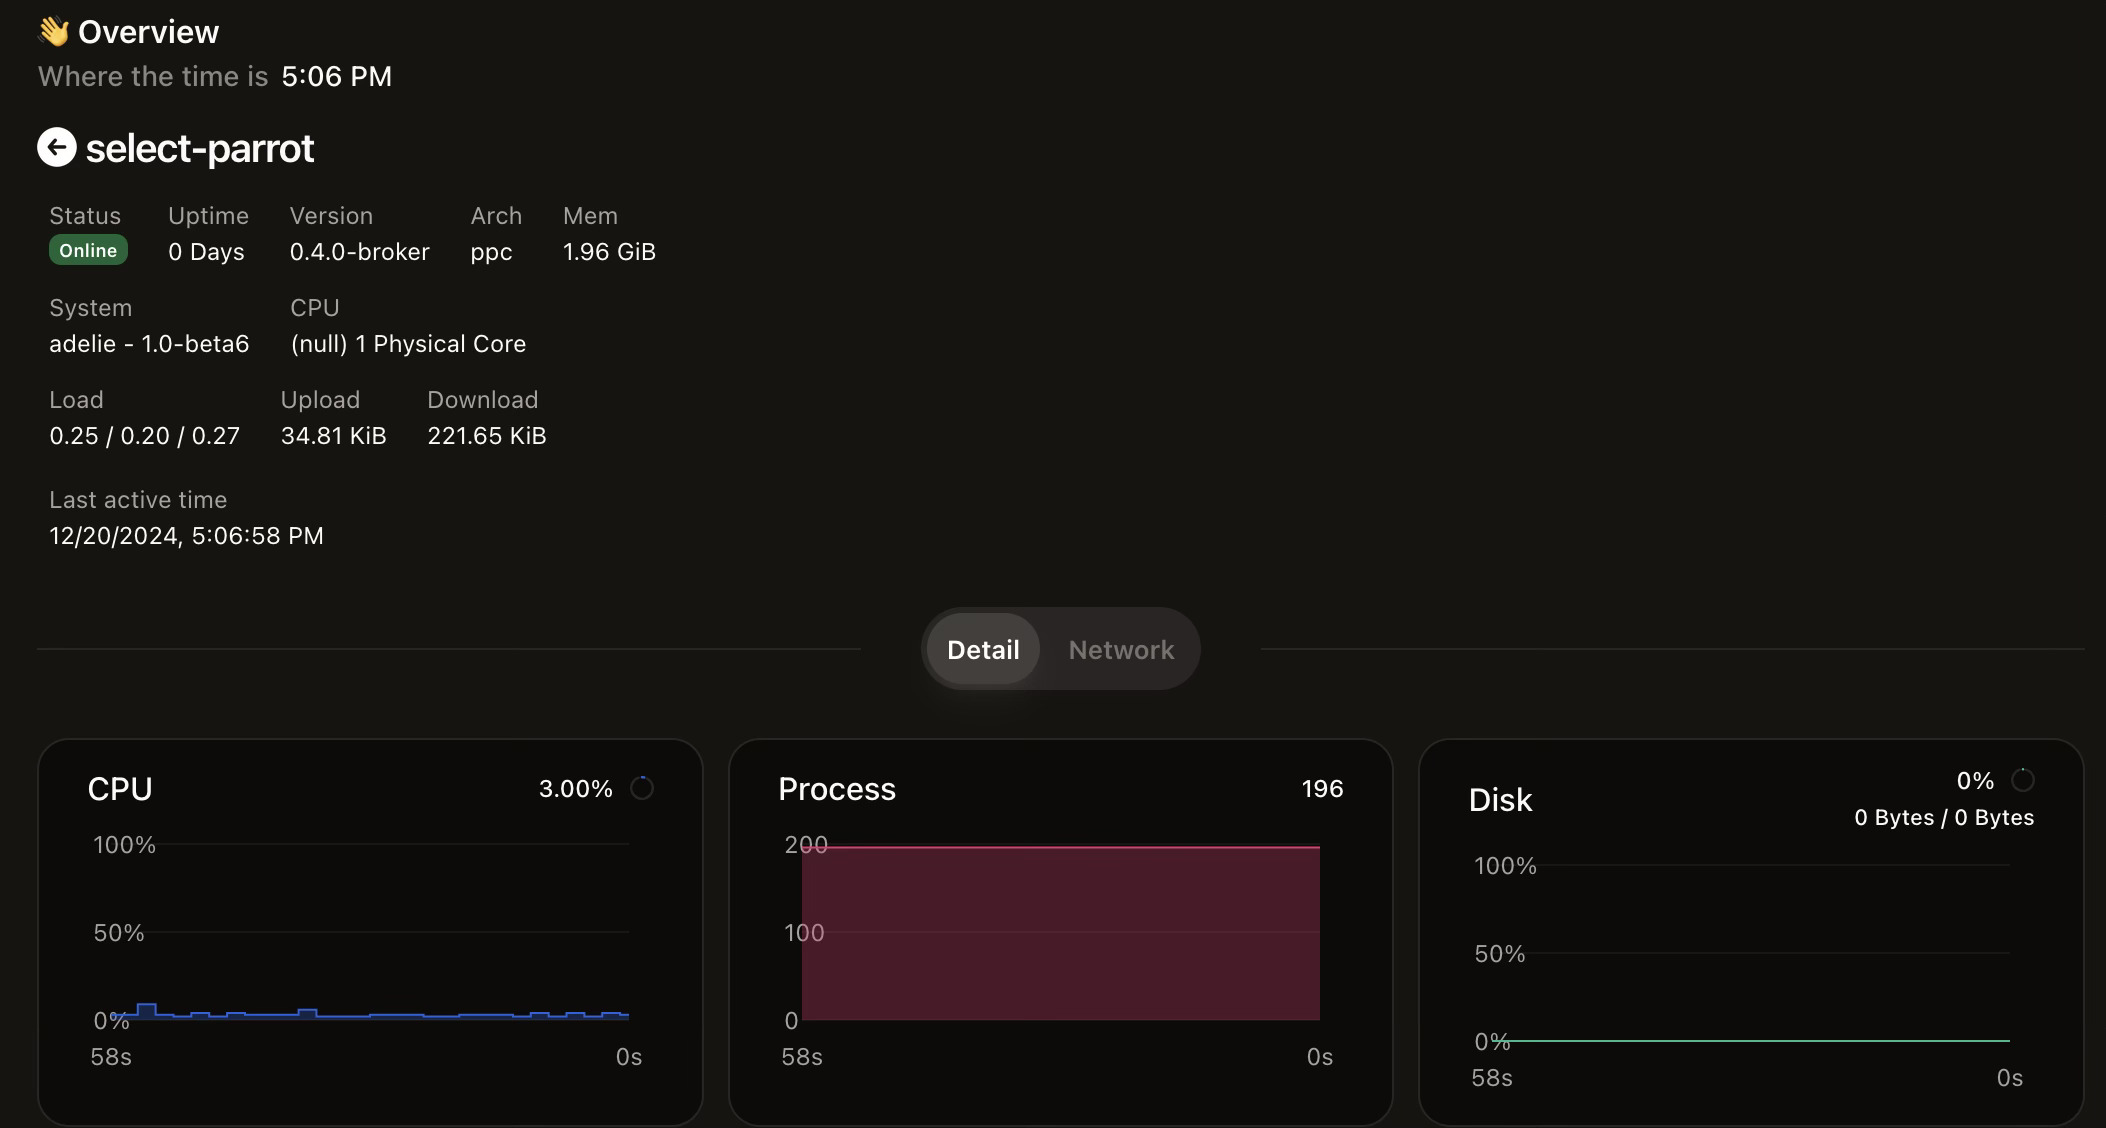Click the version 0.4.0-broker
The image size is (2106, 1128).
tap(360, 252)
